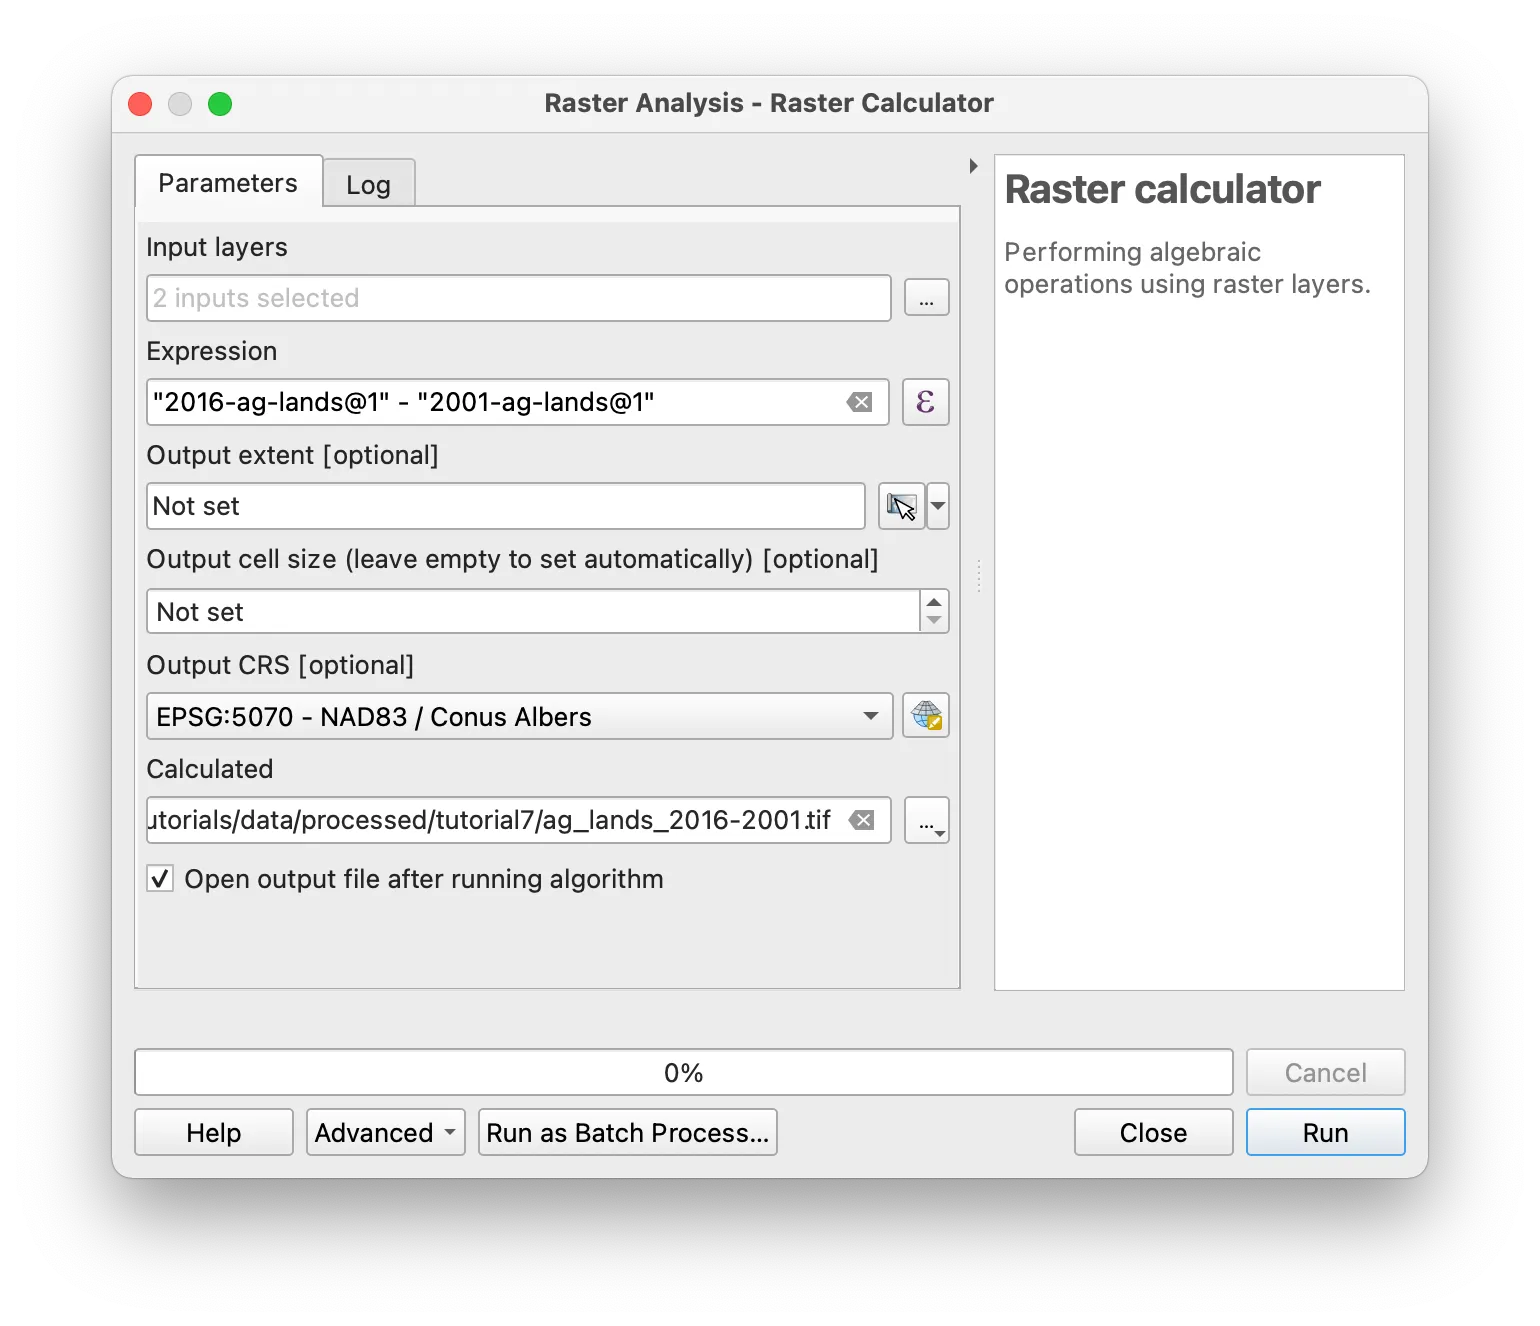This screenshot has height=1326, width=1540.
Task: Run the raster calculator algorithm
Action: click(1324, 1132)
